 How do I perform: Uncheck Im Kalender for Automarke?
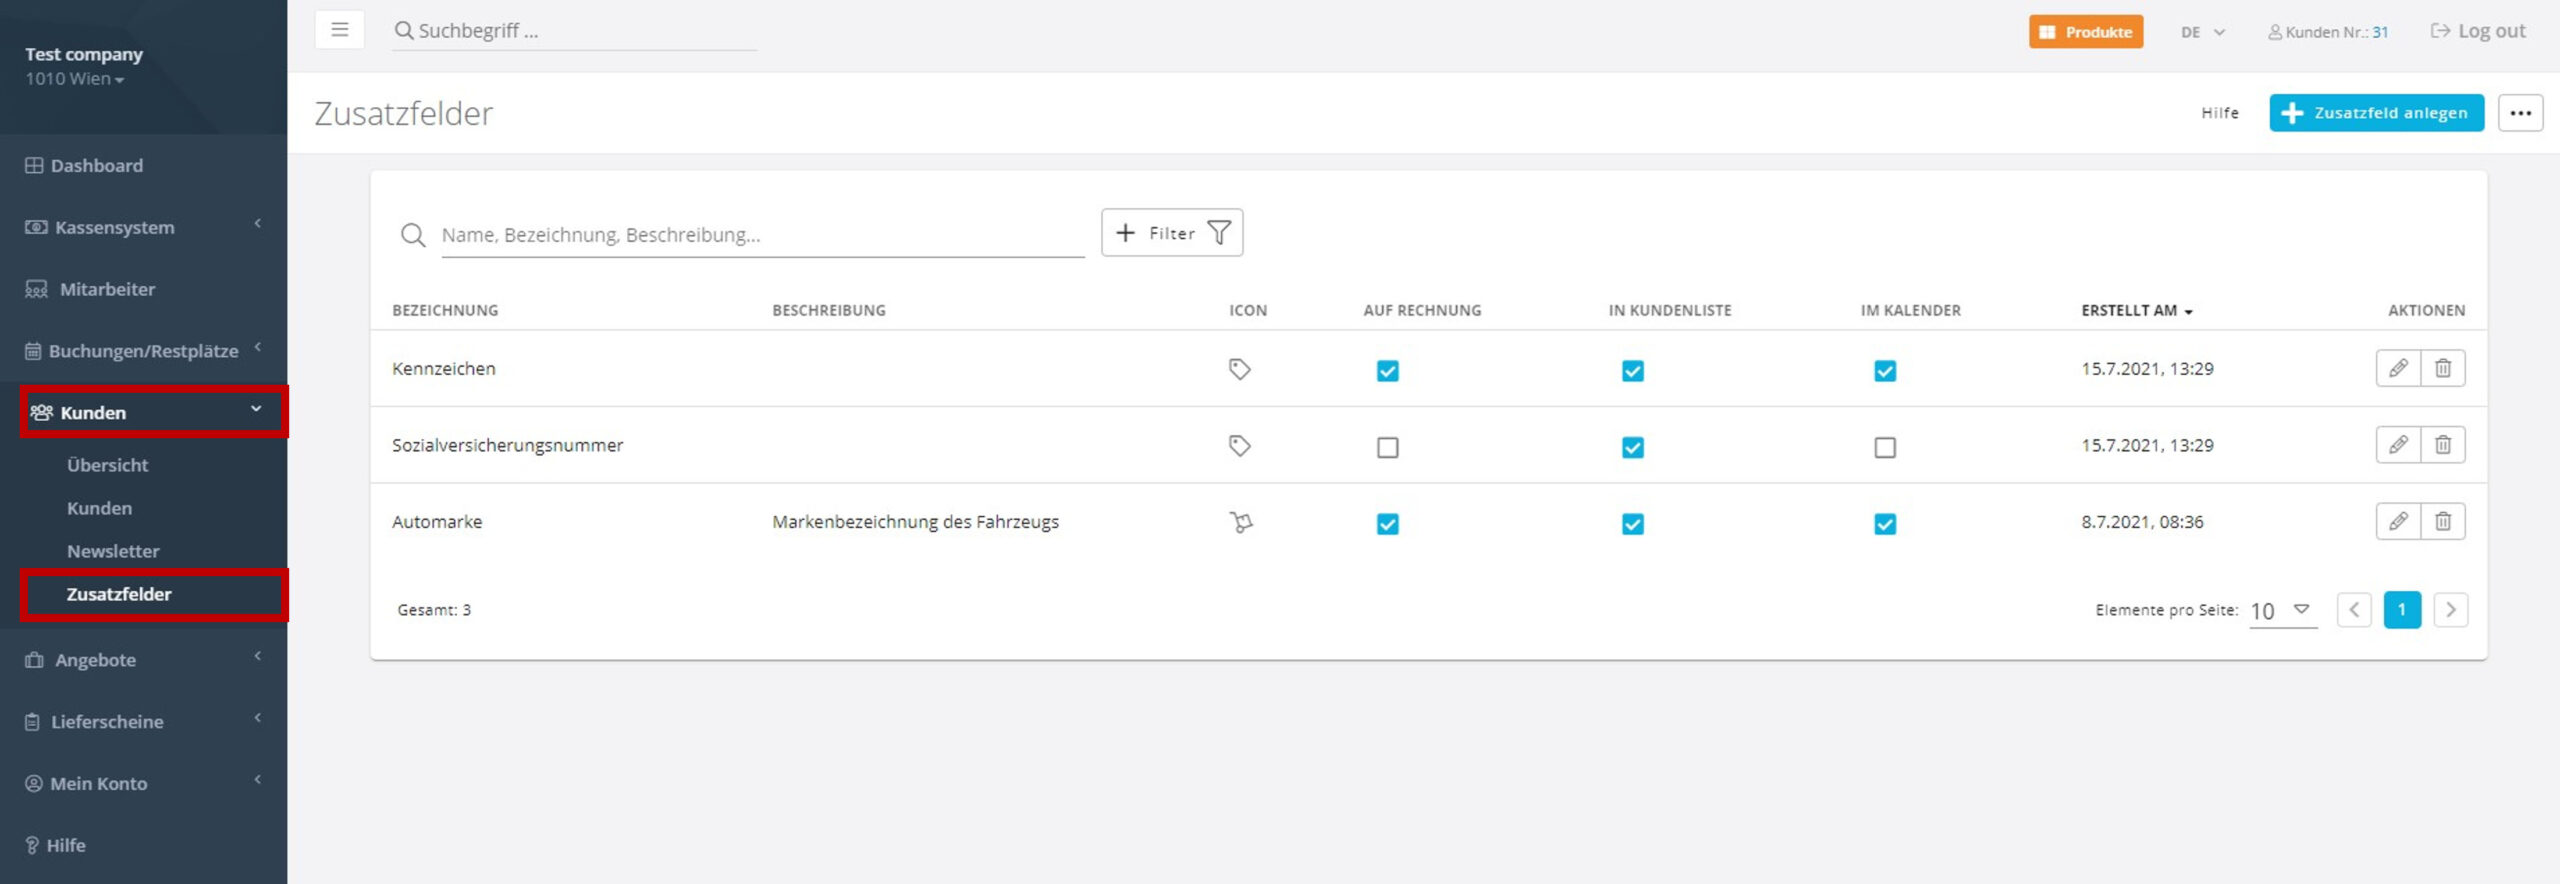(x=1885, y=524)
